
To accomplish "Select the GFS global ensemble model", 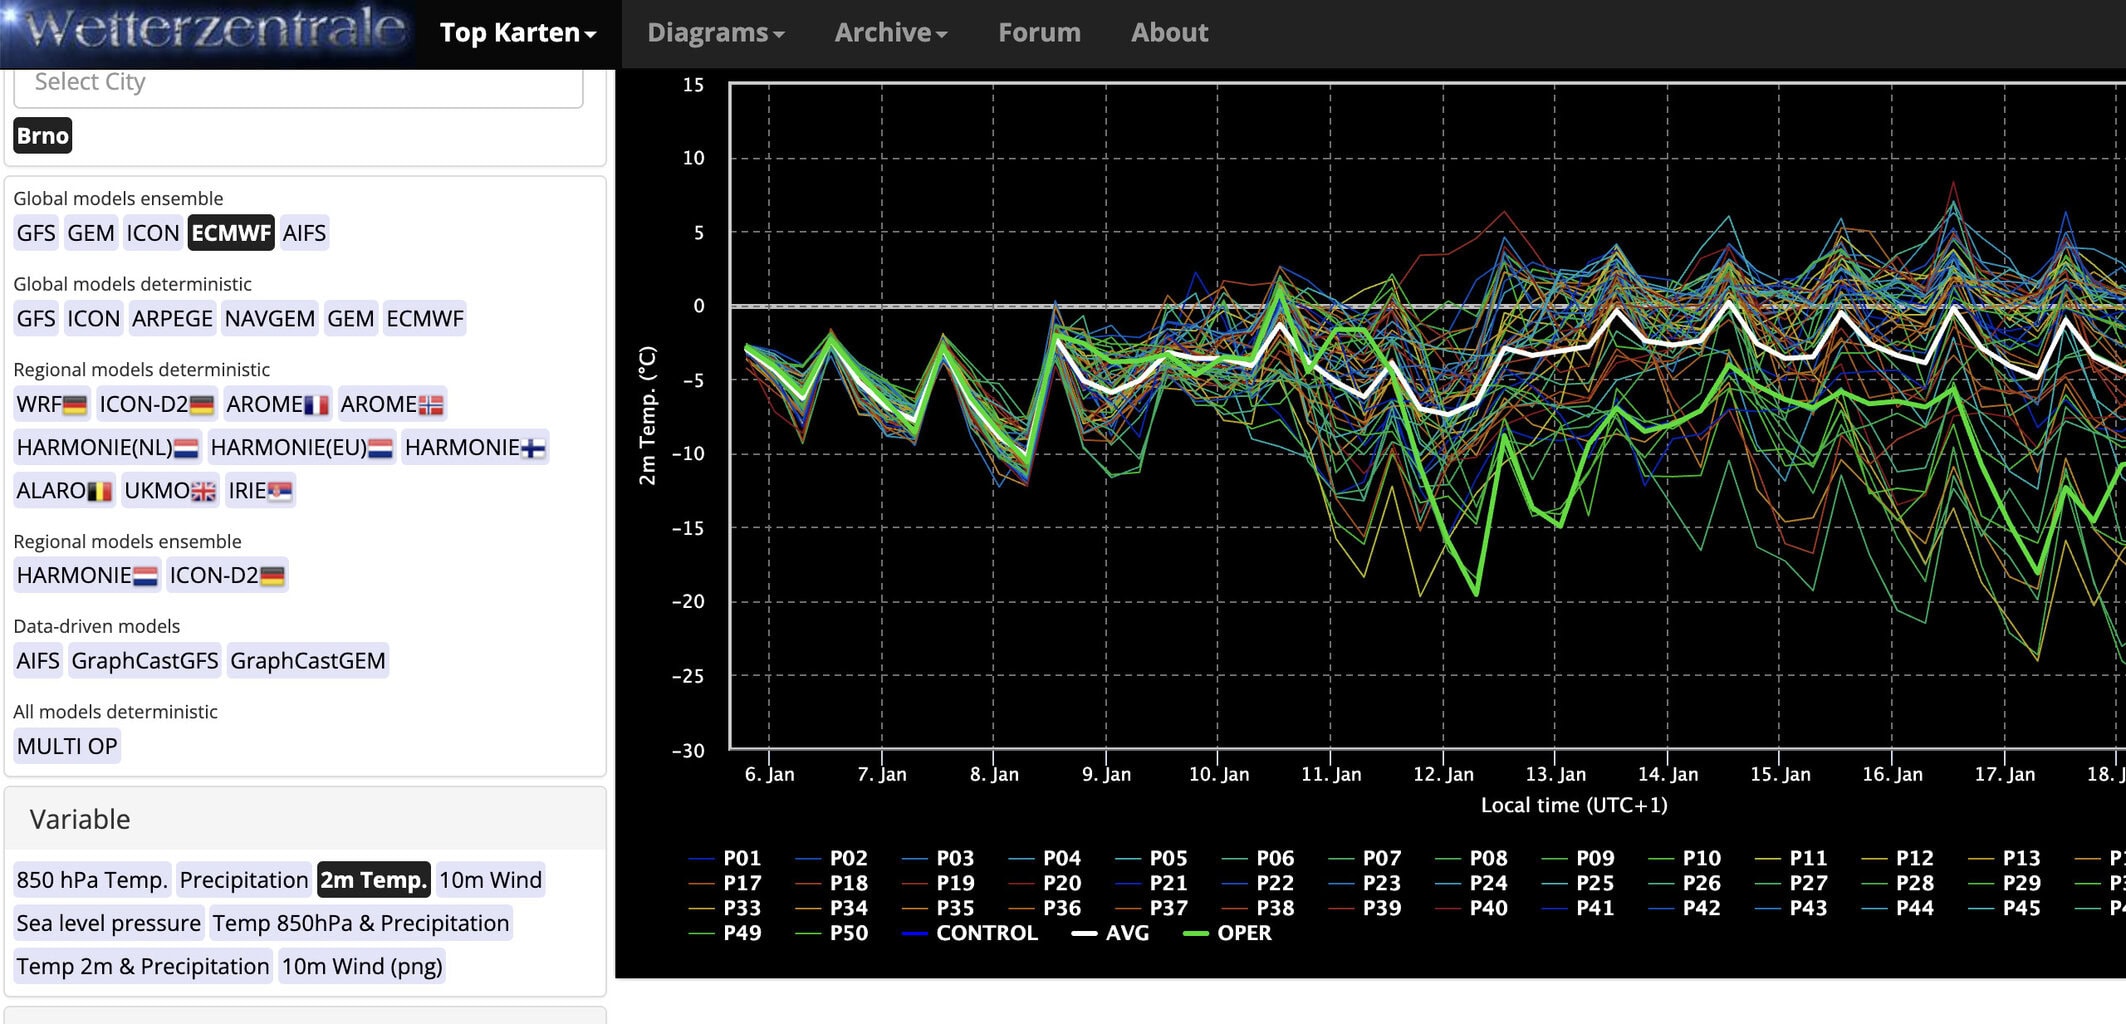I will click(x=36, y=233).
